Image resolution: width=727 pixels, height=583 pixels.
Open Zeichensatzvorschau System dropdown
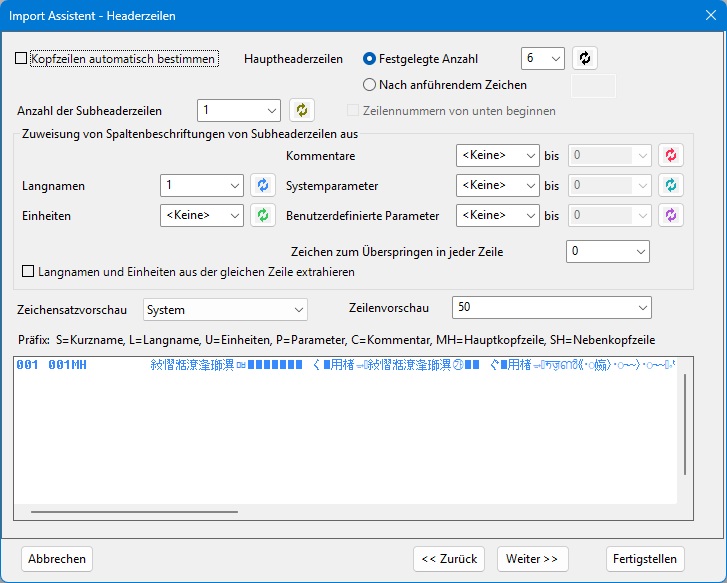tap(225, 310)
